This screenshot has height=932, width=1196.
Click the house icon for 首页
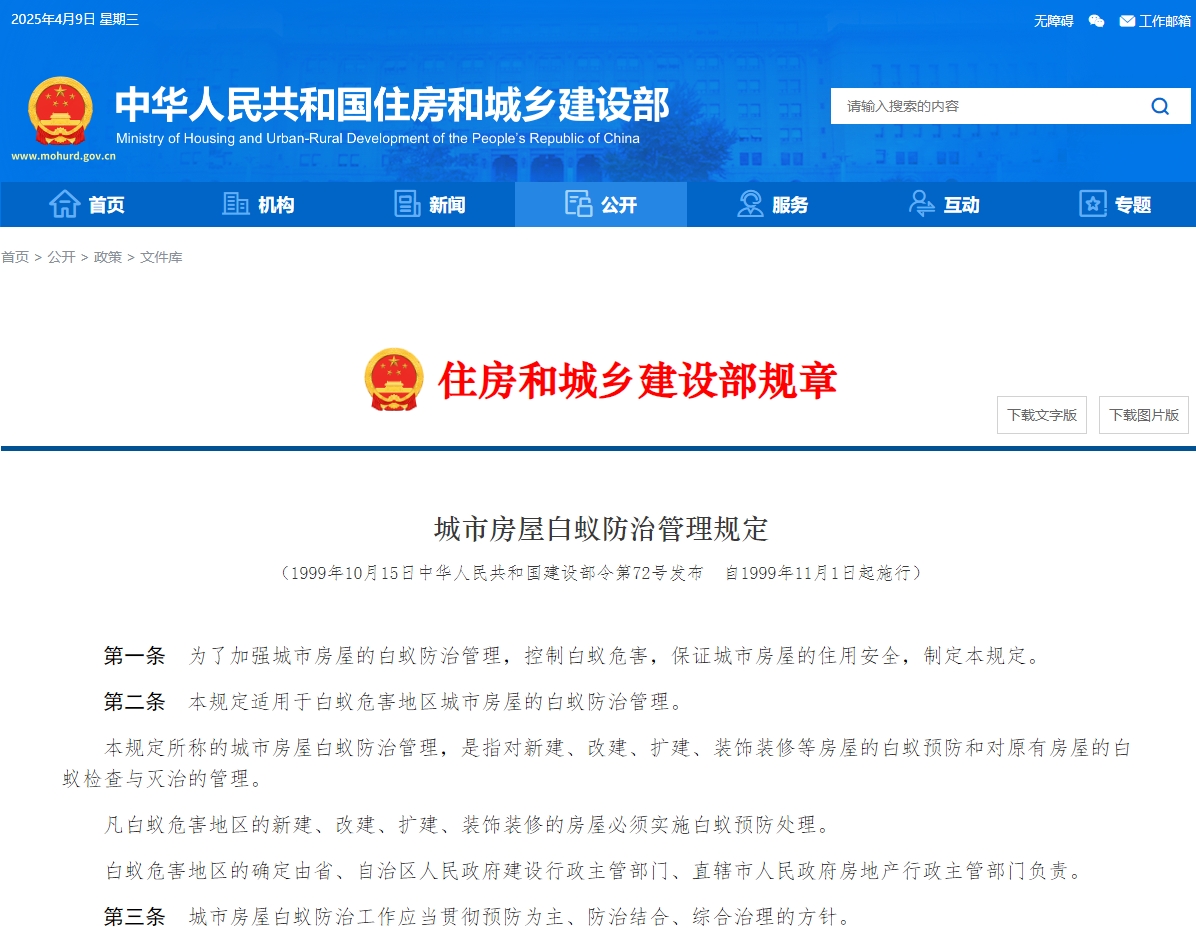(65, 204)
